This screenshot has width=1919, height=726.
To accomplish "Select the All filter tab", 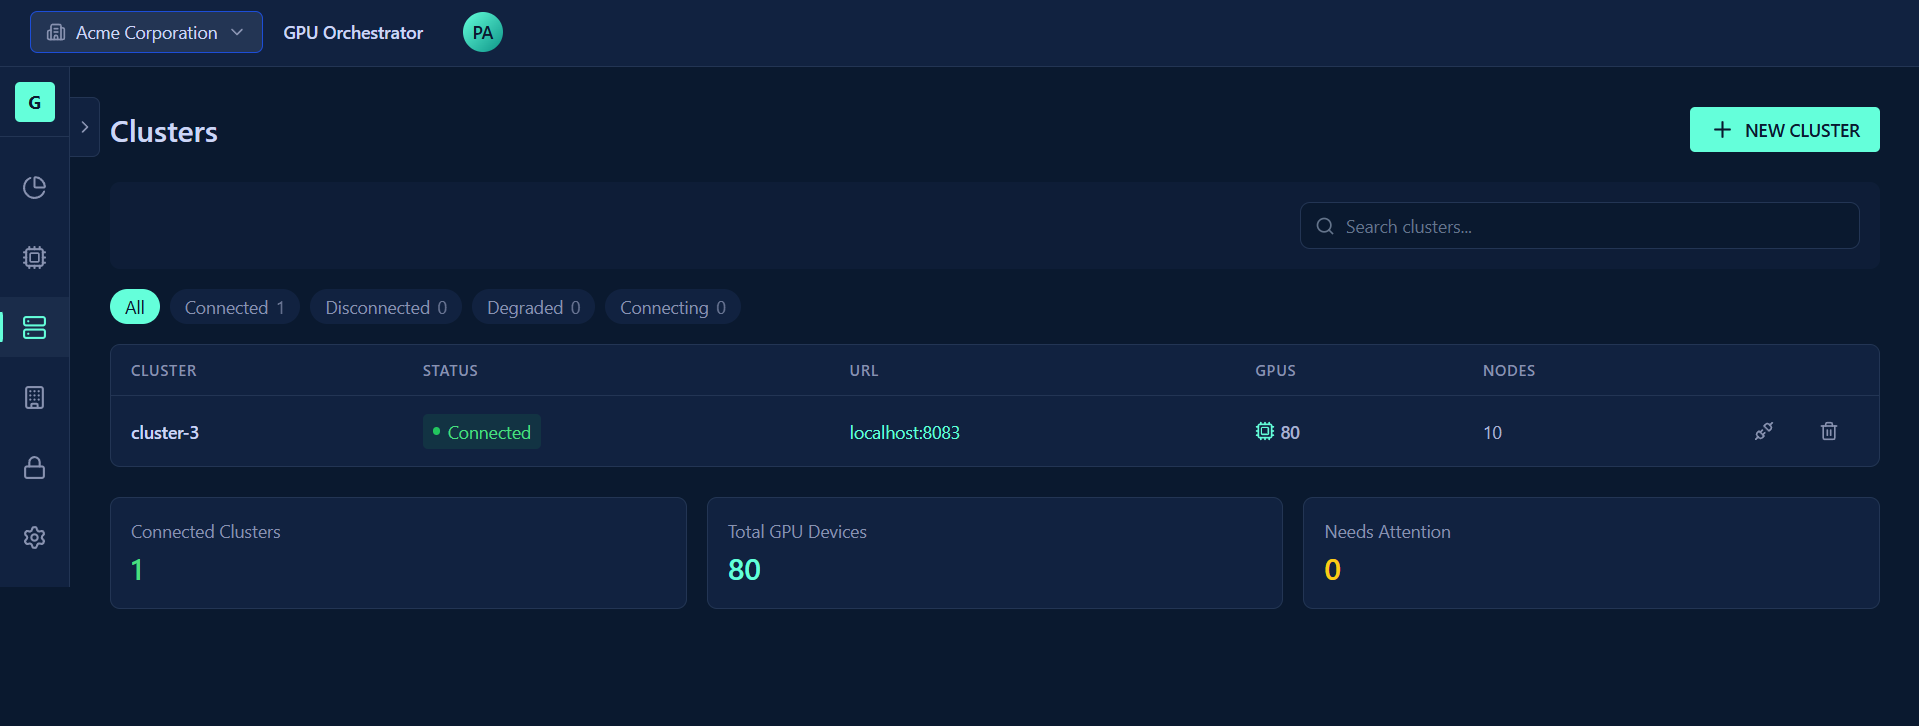I will 135,308.
